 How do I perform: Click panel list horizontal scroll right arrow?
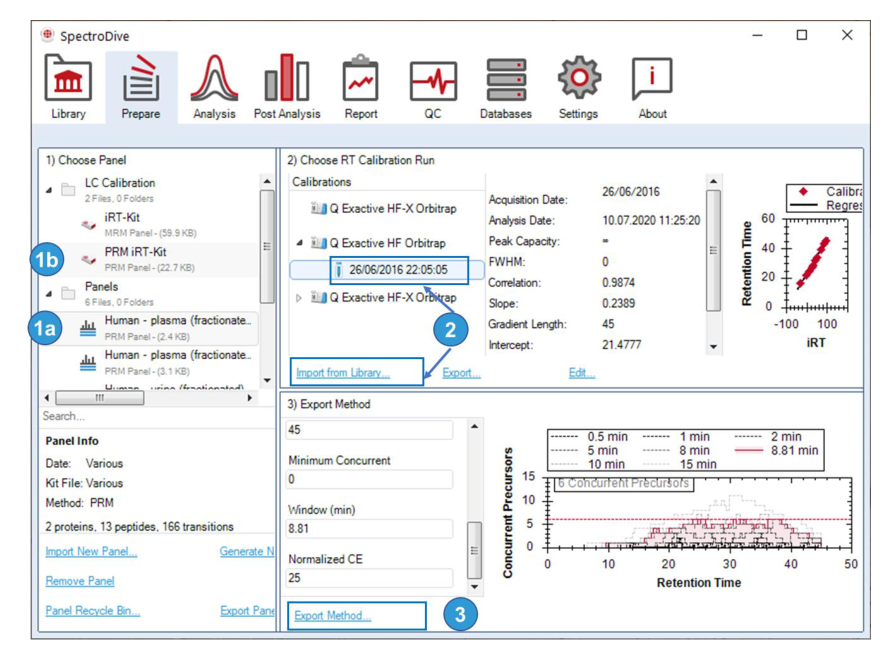[250, 398]
